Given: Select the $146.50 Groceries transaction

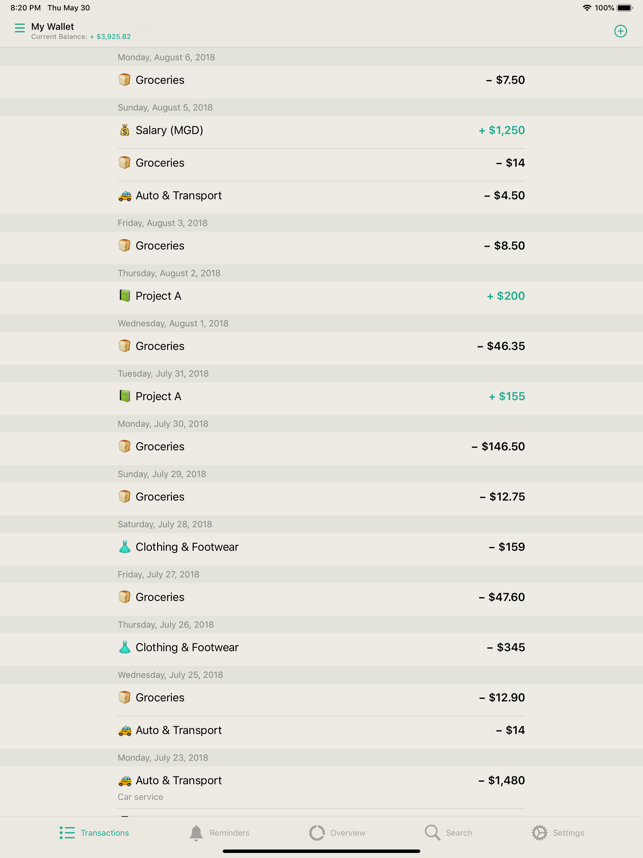Looking at the screenshot, I should (x=321, y=447).
